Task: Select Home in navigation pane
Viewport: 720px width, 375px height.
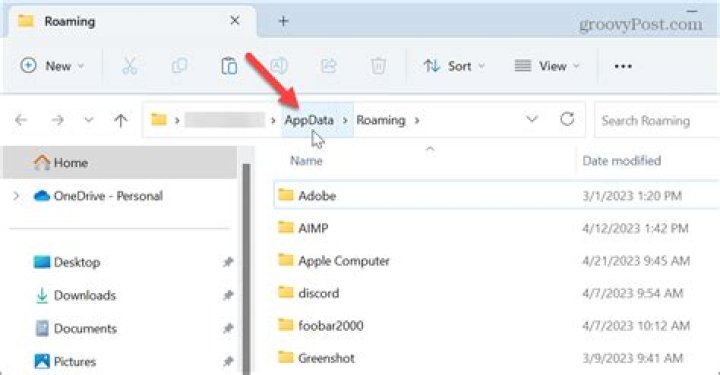Action: point(120,162)
